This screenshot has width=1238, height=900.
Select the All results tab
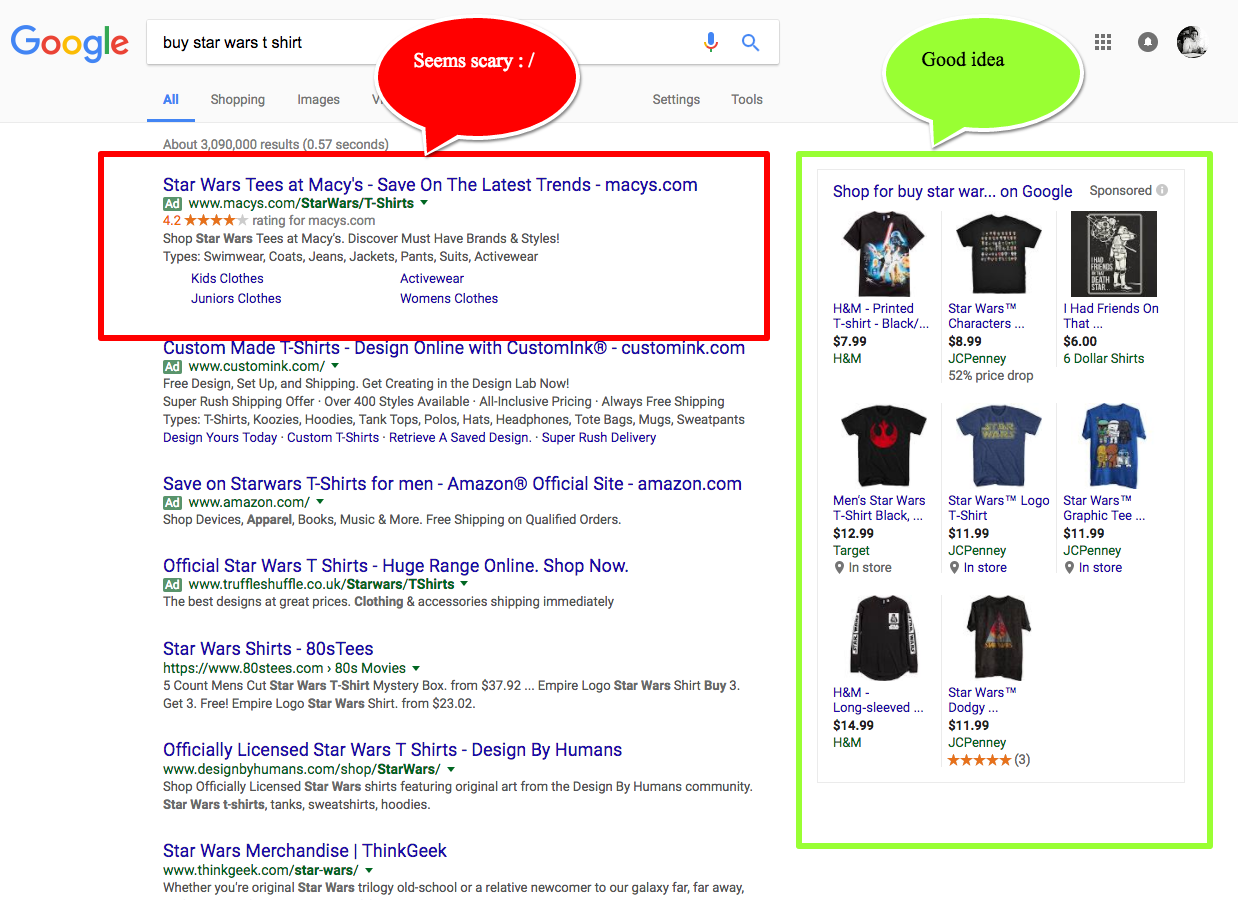[x=171, y=99]
